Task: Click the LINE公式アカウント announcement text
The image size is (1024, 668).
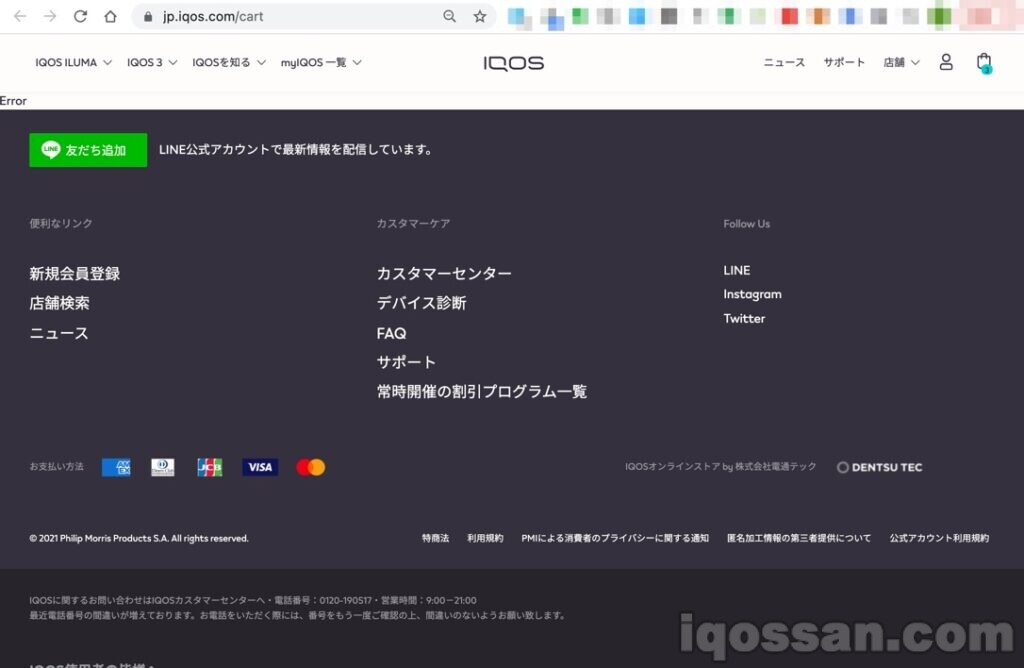Action: coord(296,150)
